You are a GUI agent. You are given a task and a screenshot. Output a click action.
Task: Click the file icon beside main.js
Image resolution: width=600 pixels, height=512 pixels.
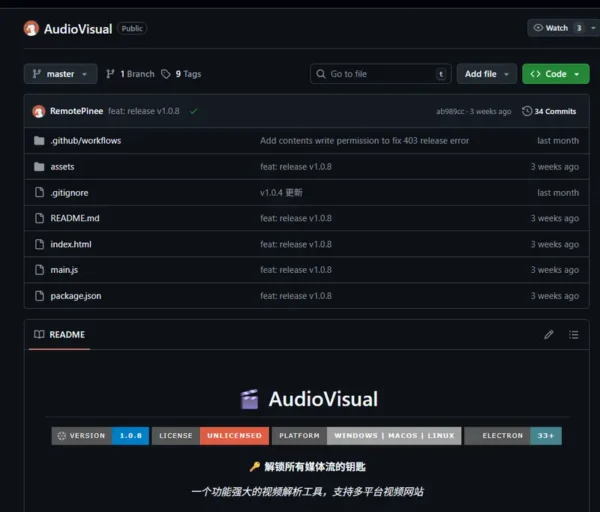(x=39, y=270)
